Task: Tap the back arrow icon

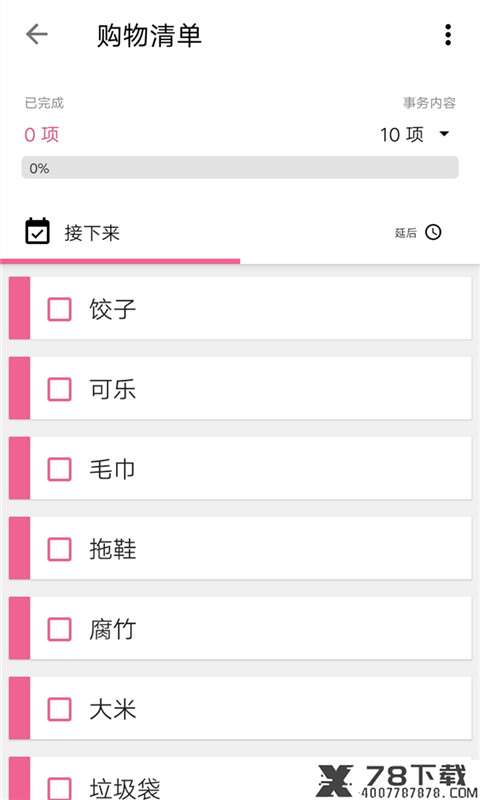Action: 37,35
